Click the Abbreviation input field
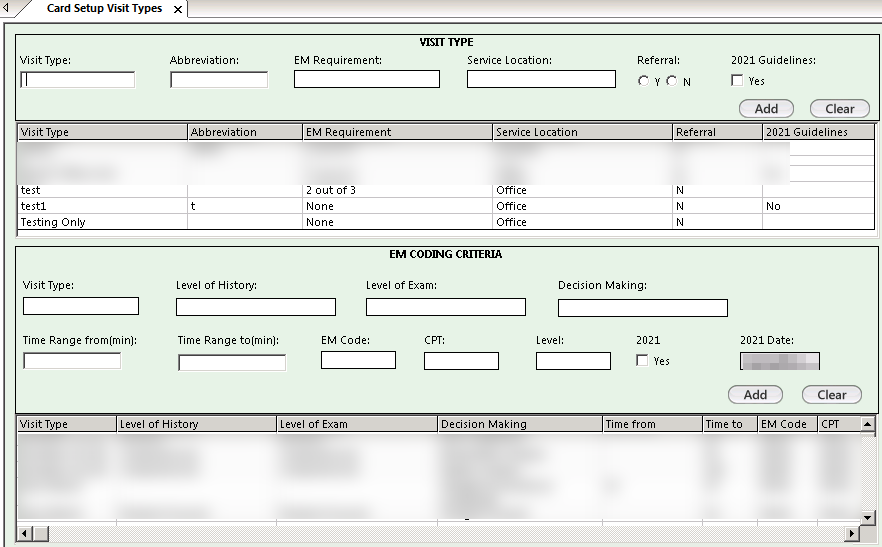Viewport: 882px width, 547px height. [219, 80]
